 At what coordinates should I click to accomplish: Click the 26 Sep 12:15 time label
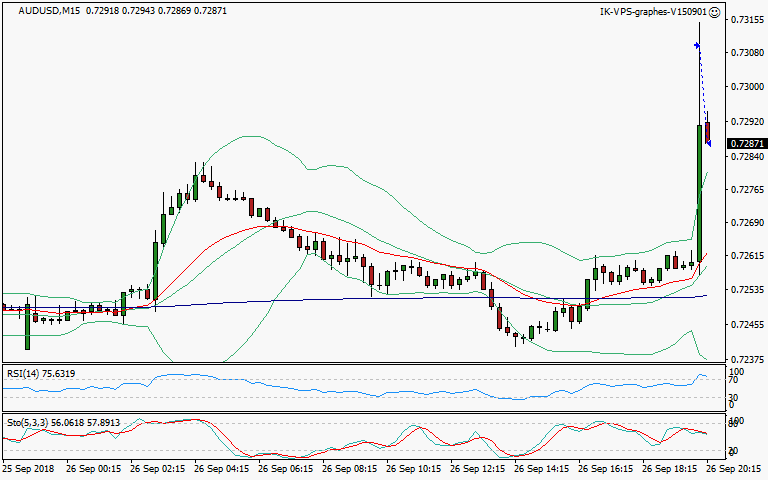tap(478, 469)
